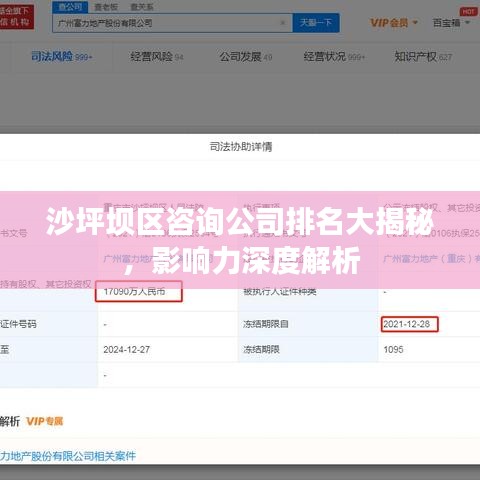Image resolution: width=480 pixels, height=480 pixels.
Task: Select the 查公司 search tab
Action: pyautogui.click(x=70, y=7)
